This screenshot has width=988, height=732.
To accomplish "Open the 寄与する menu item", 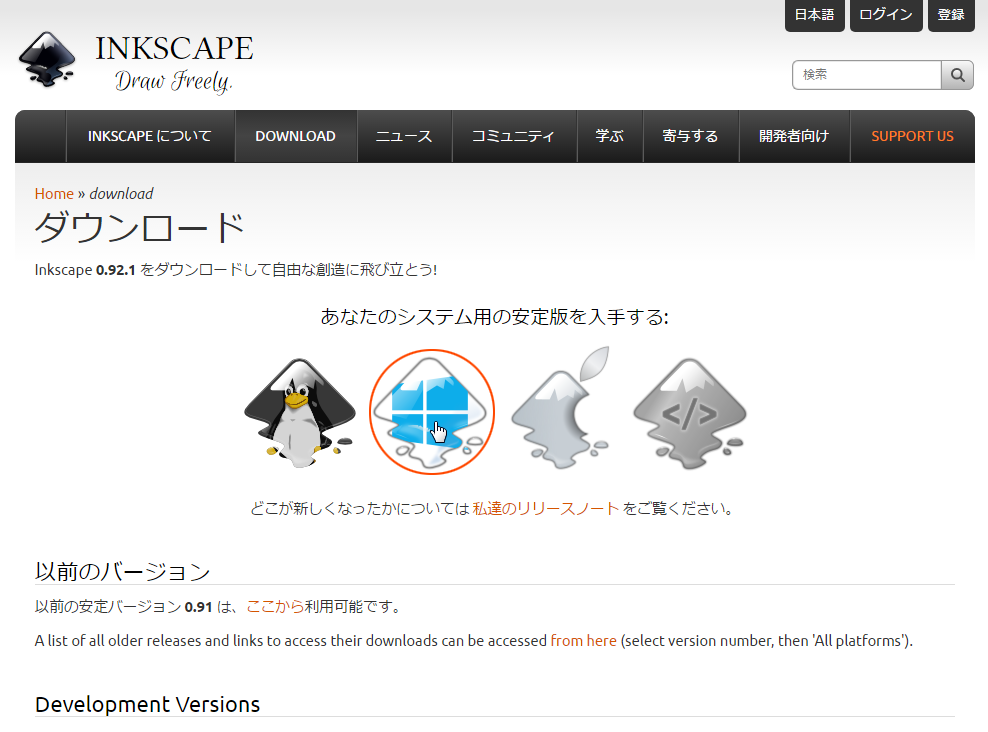I will point(690,137).
